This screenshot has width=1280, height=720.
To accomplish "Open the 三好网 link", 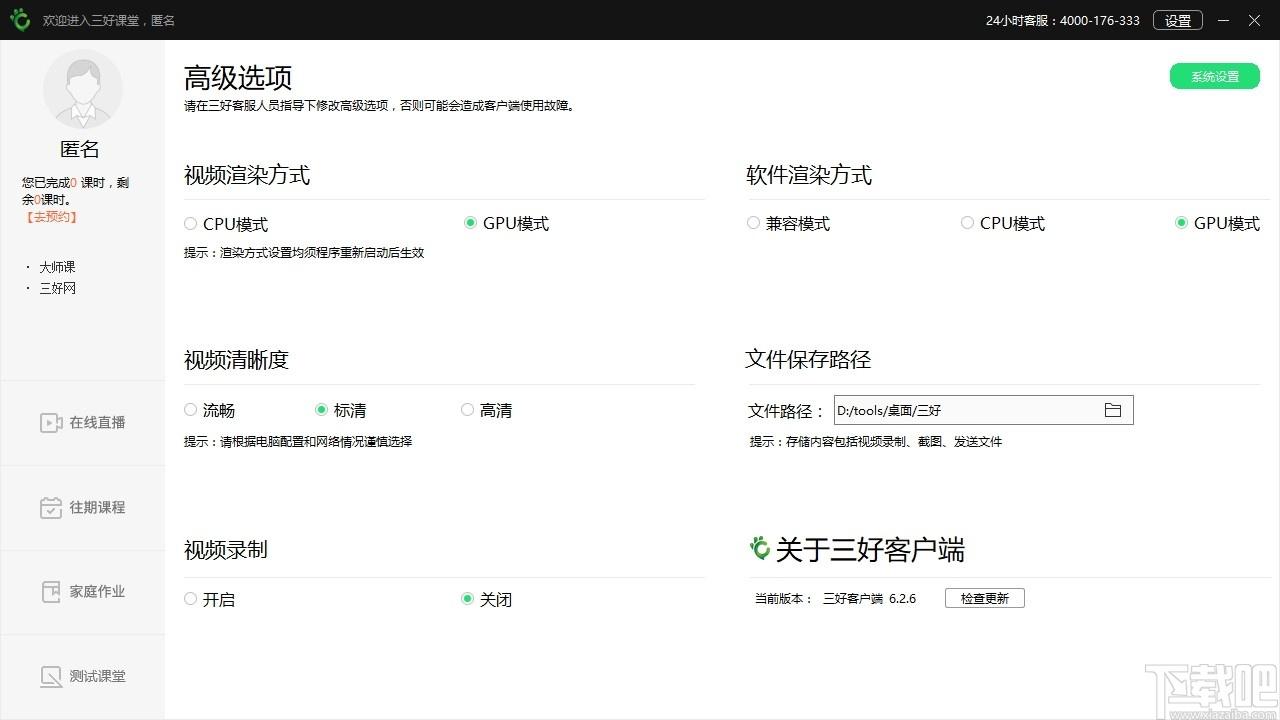I will tap(57, 288).
